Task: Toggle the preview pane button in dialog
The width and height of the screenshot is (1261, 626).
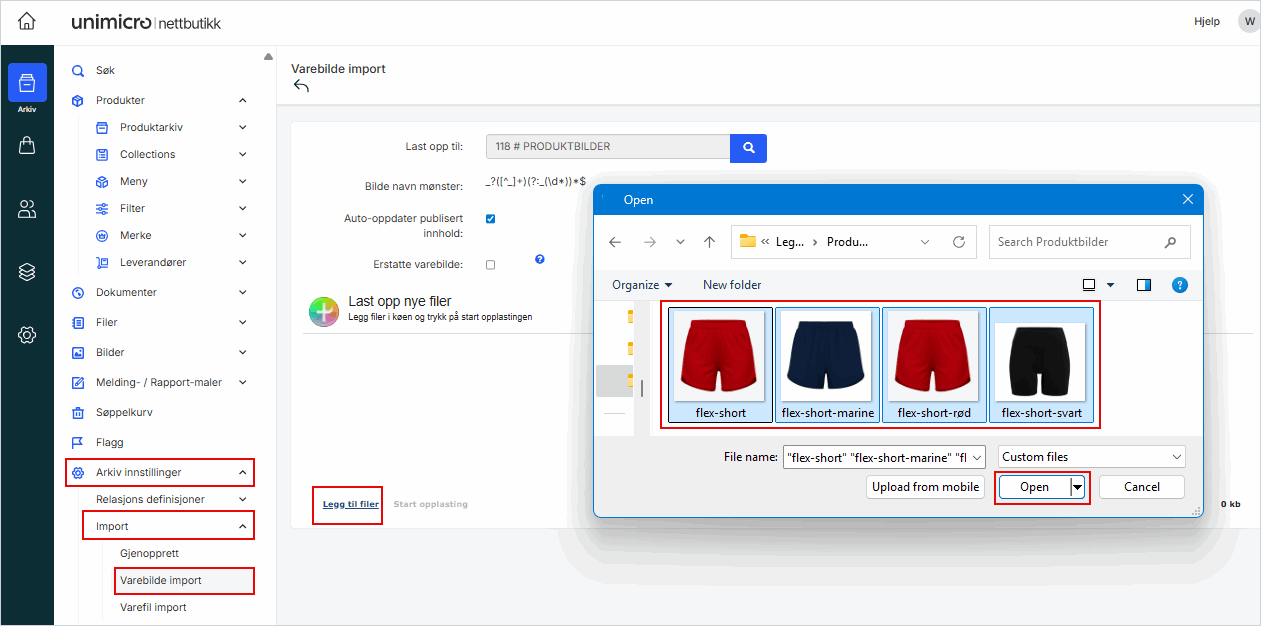Action: click(x=1144, y=285)
